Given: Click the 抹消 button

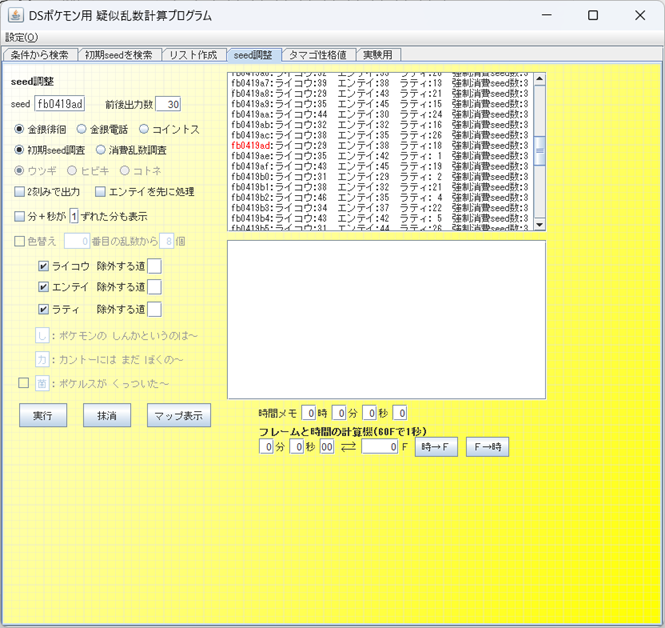Looking at the screenshot, I should [107, 415].
